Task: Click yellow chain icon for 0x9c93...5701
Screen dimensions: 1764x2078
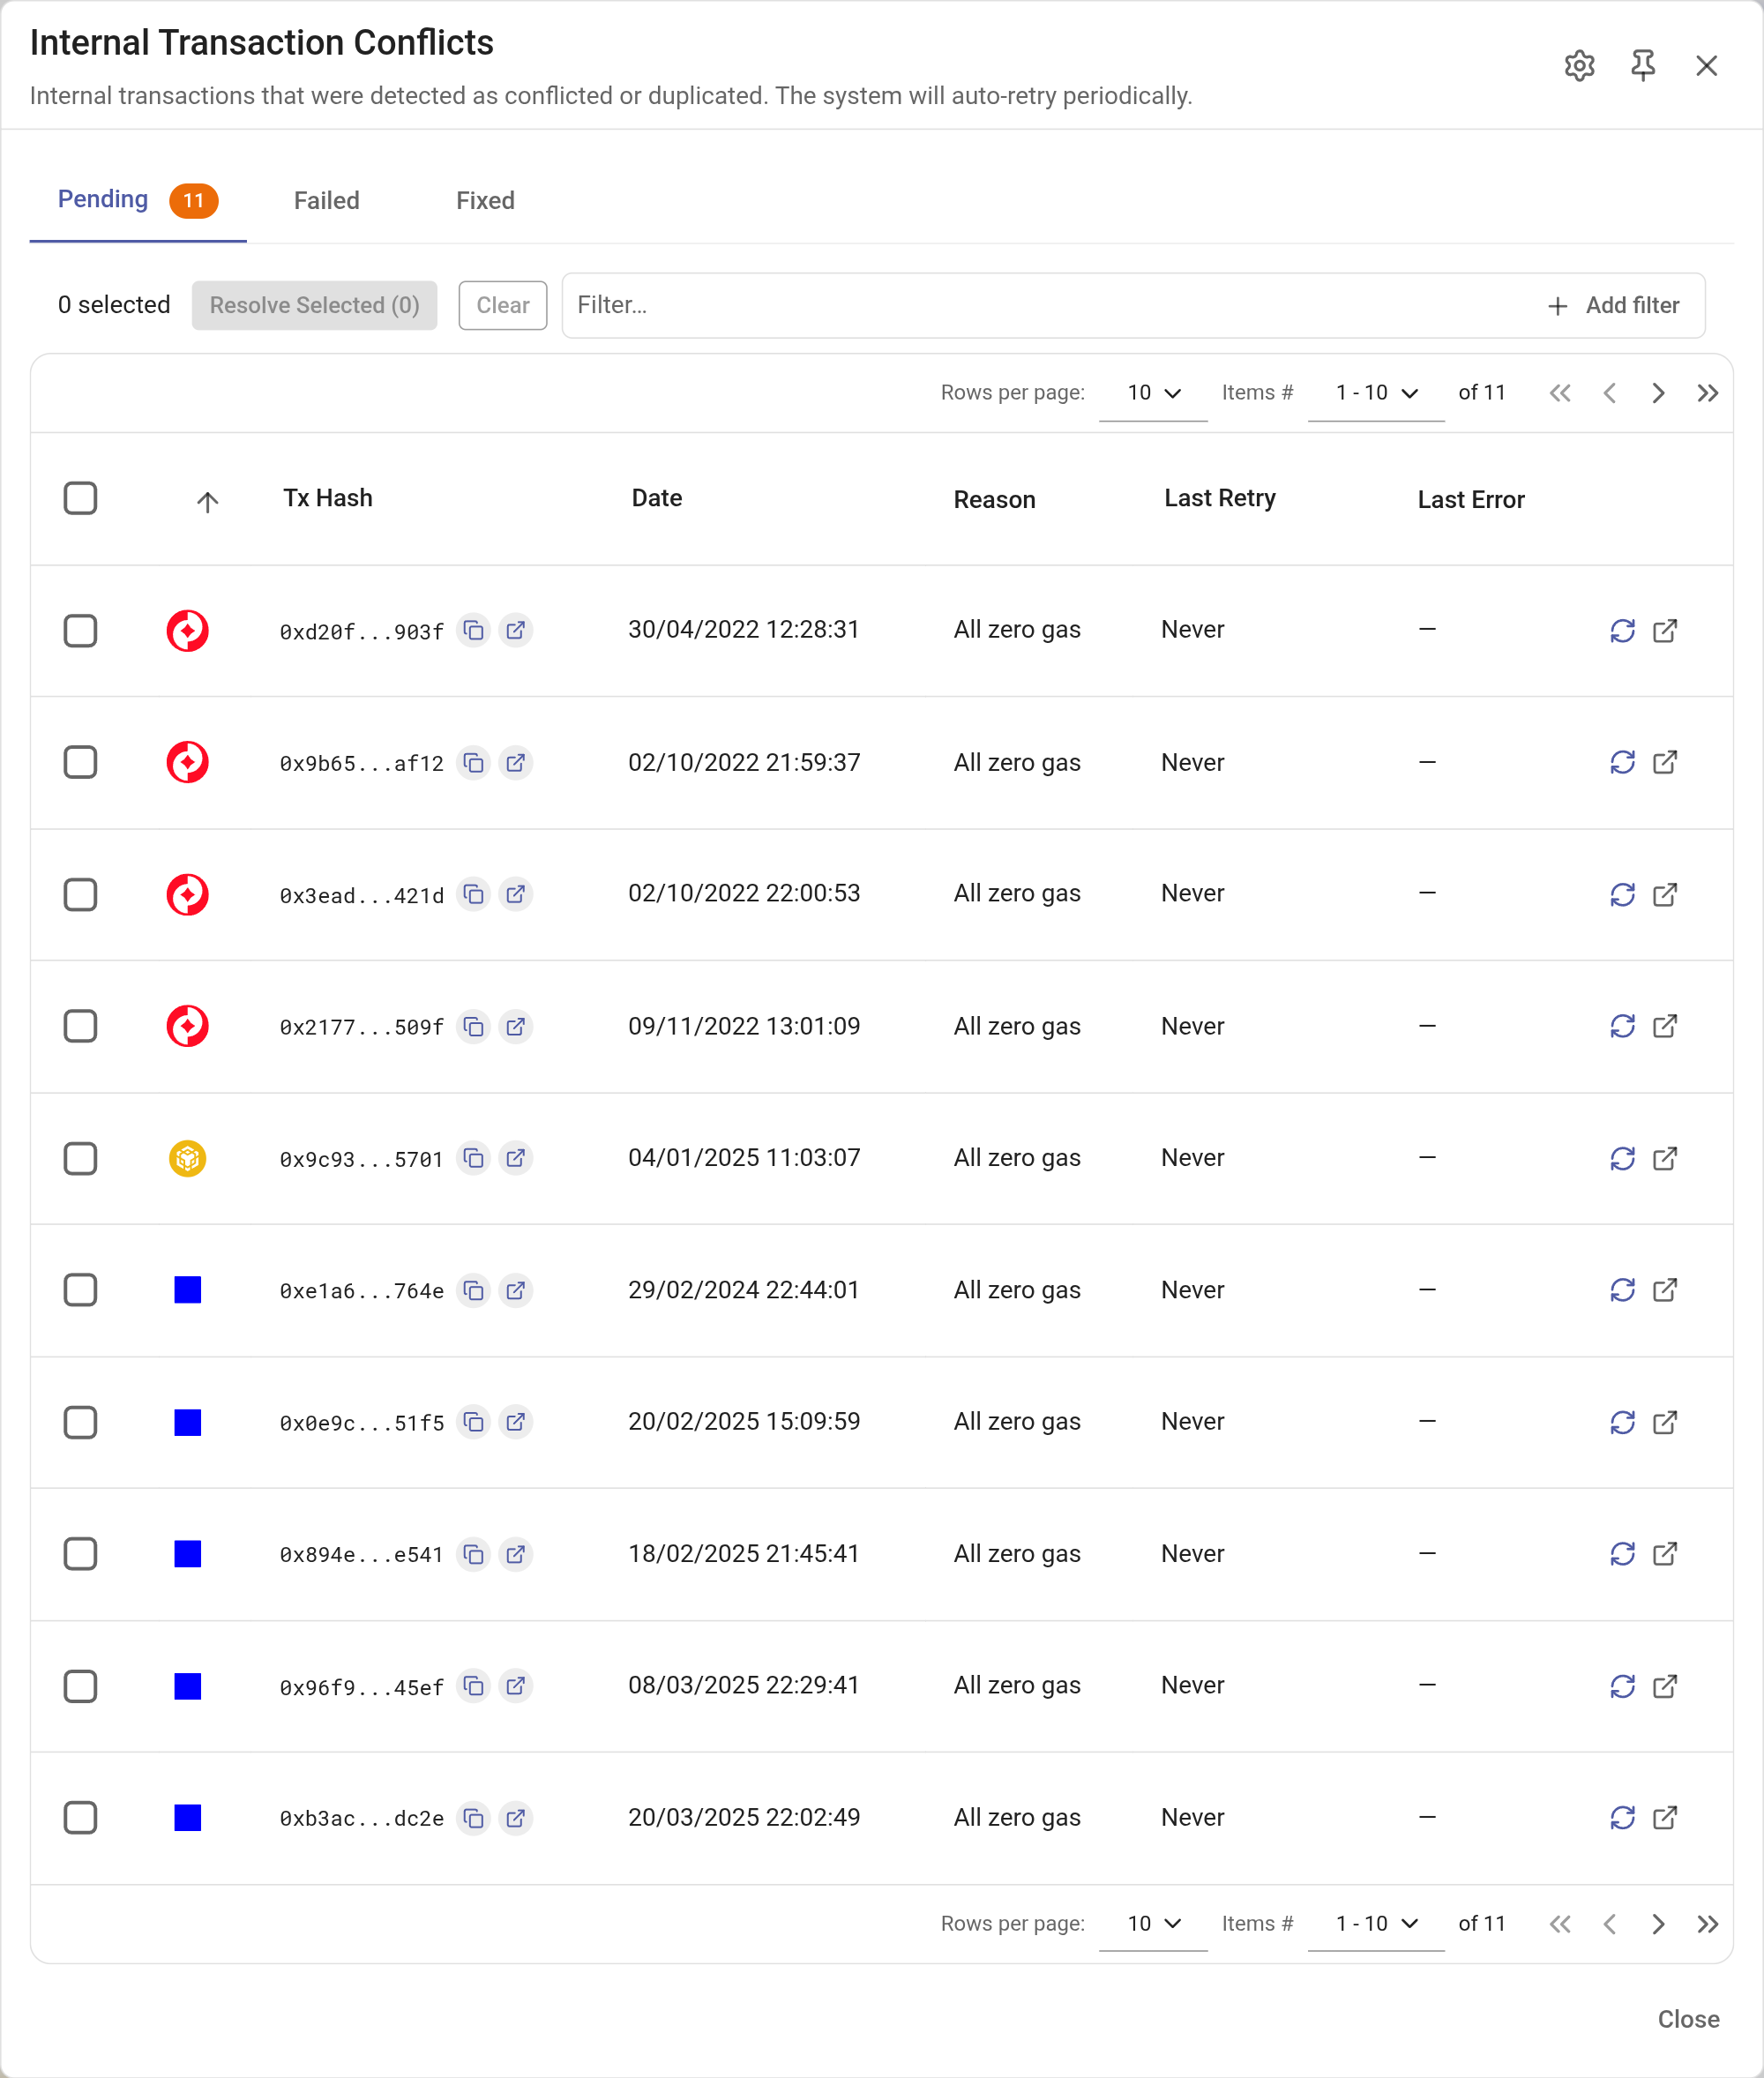Action: click(187, 1158)
